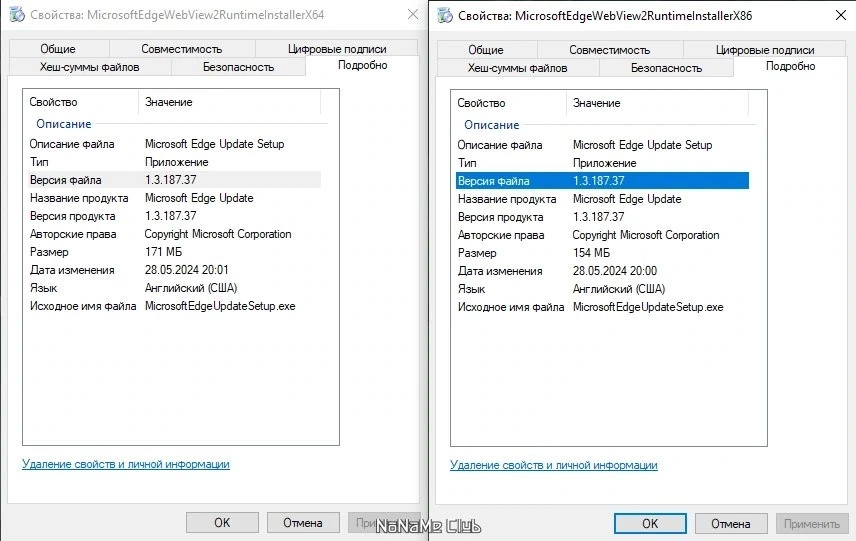Select Авторские права row in X86 window
Viewport: 856px width, 541px height.
(x=602, y=235)
